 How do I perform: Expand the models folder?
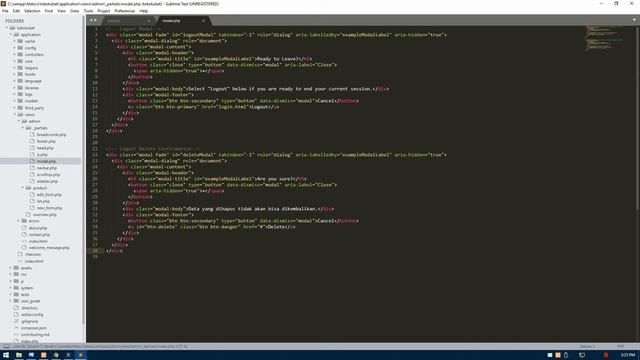(15, 101)
